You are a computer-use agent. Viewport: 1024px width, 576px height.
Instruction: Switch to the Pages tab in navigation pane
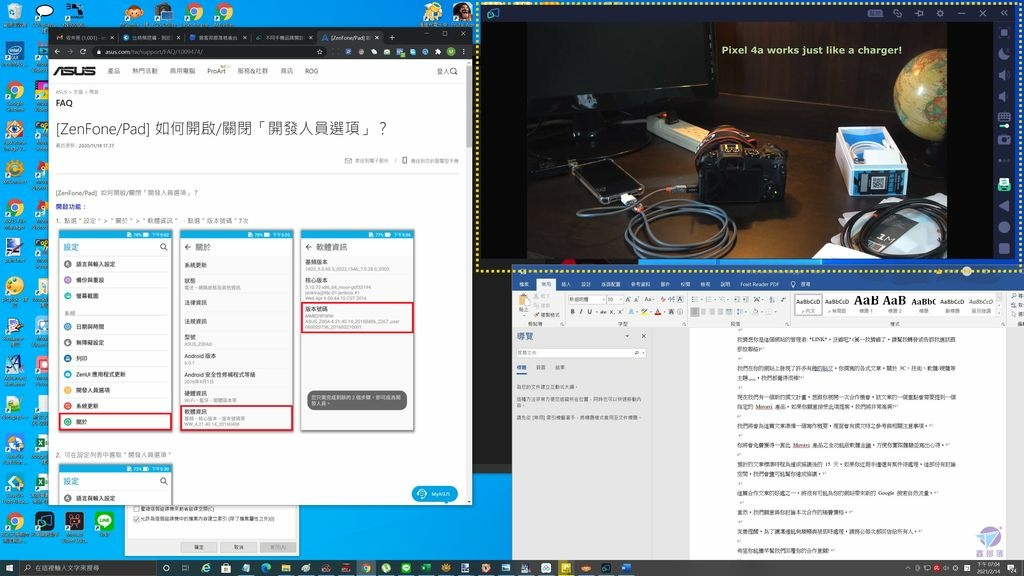click(x=541, y=368)
